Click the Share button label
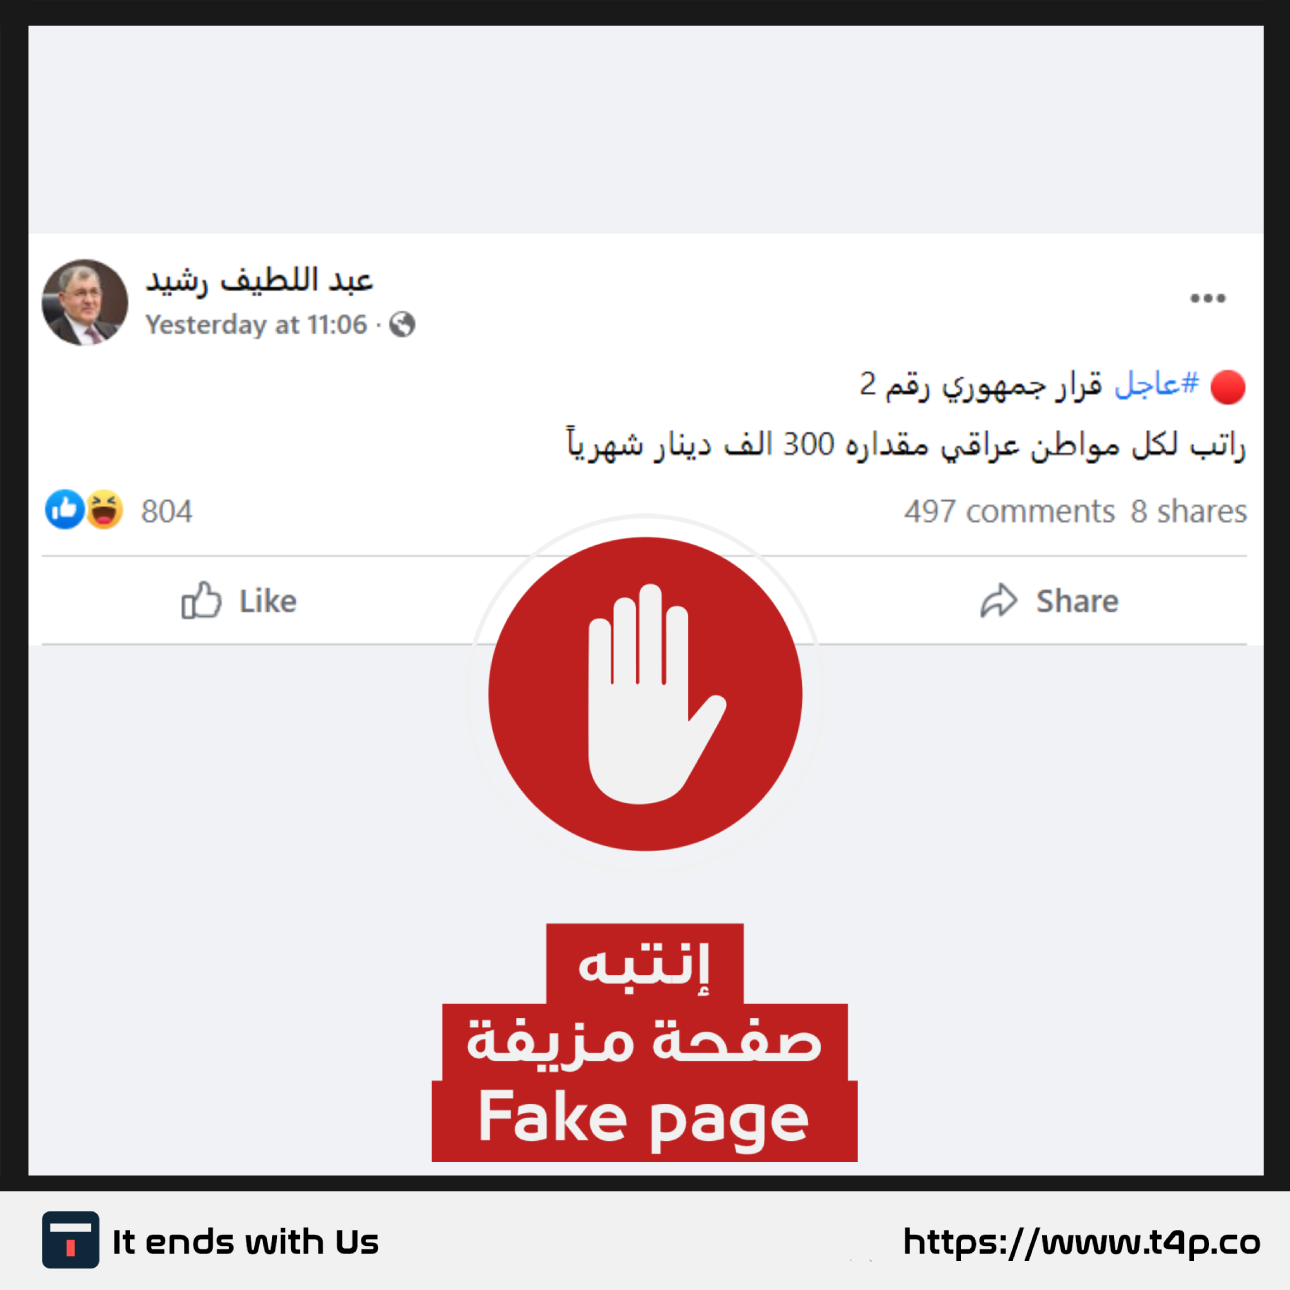Image resolution: width=1290 pixels, height=1290 pixels. (1077, 601)
